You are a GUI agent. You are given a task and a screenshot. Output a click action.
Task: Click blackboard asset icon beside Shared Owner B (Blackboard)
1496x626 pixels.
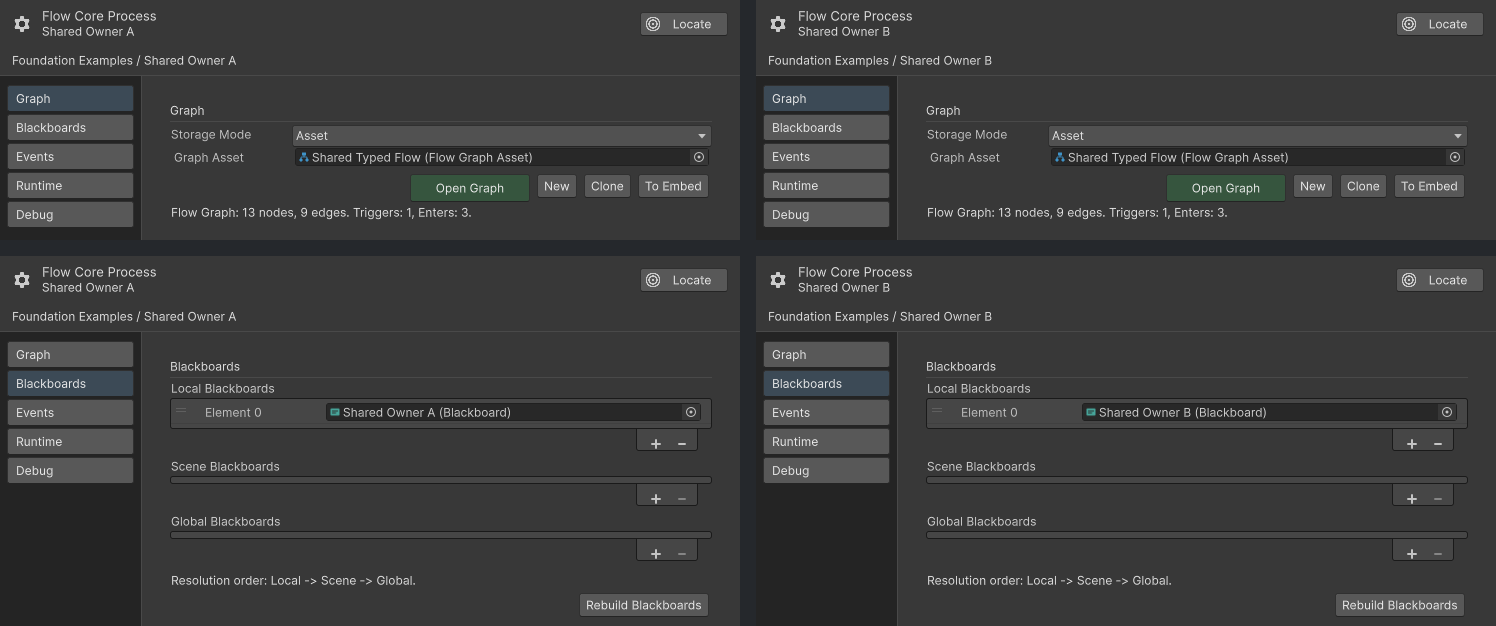click(1091, 412)
